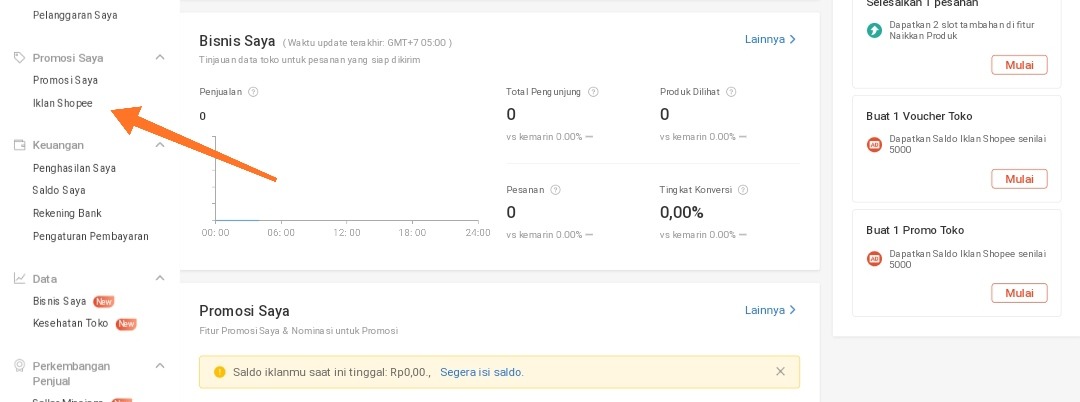Open Lainnya link in Promosi Saya card

pos(771,310)
